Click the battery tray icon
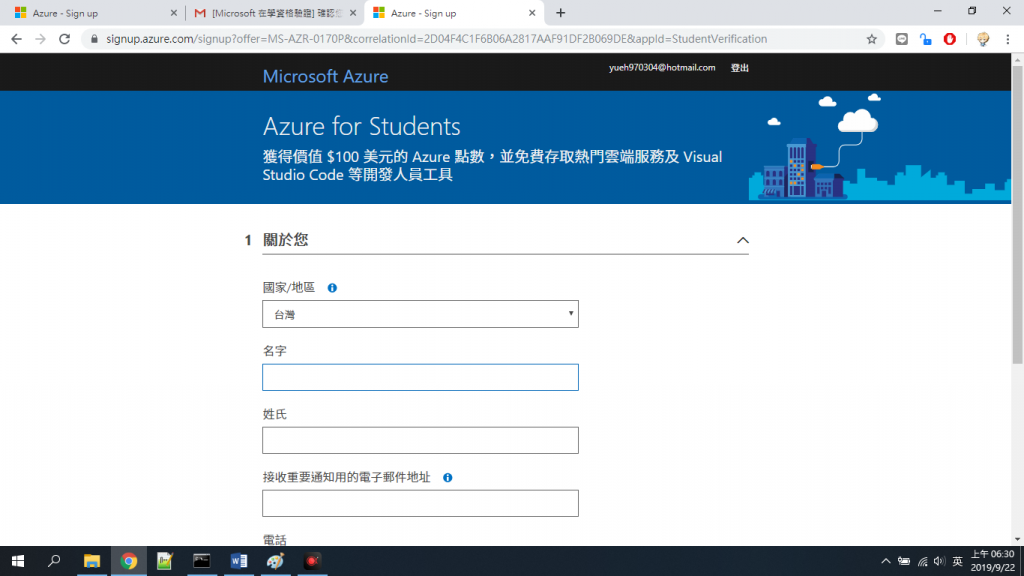The height and width of the screenshot is (576, 1024). (904, 561)
